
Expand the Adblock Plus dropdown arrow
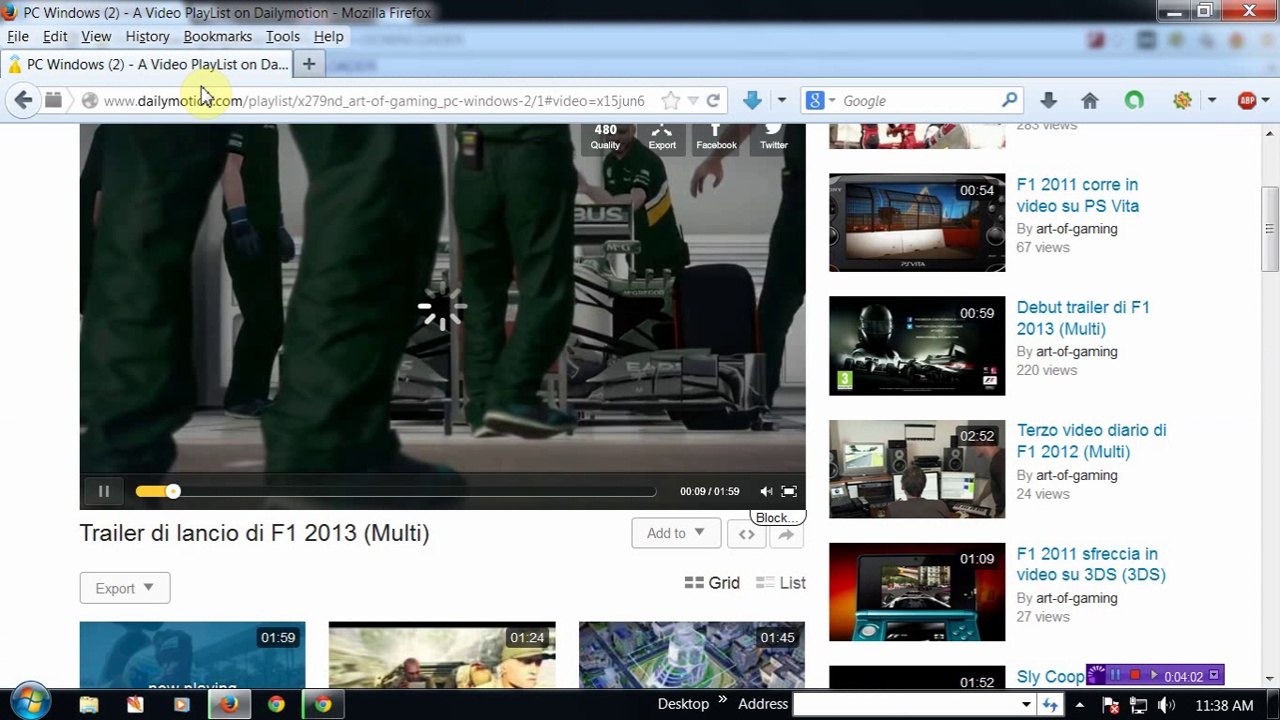pyautogui.click(x=1266, y=101)
